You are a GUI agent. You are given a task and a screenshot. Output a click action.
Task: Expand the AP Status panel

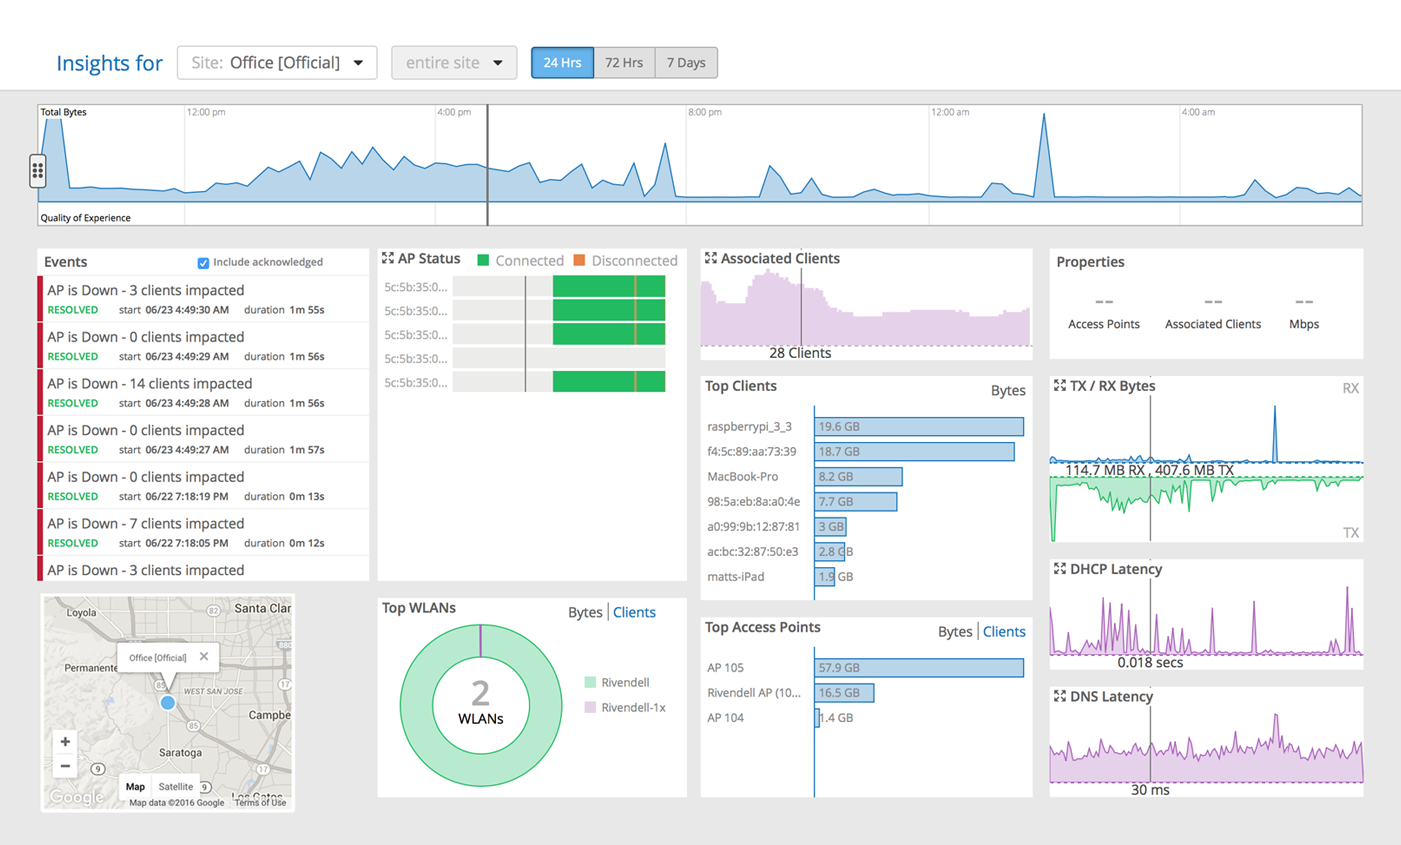(x=388, y=259)
